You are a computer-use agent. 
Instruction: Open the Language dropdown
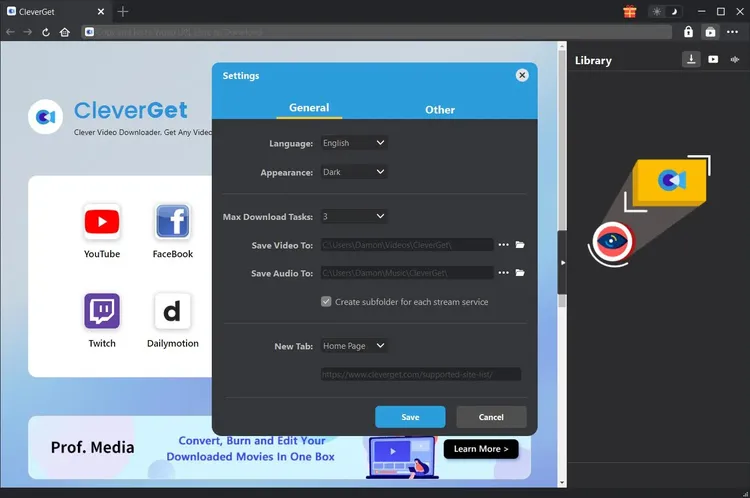point(353,143)
